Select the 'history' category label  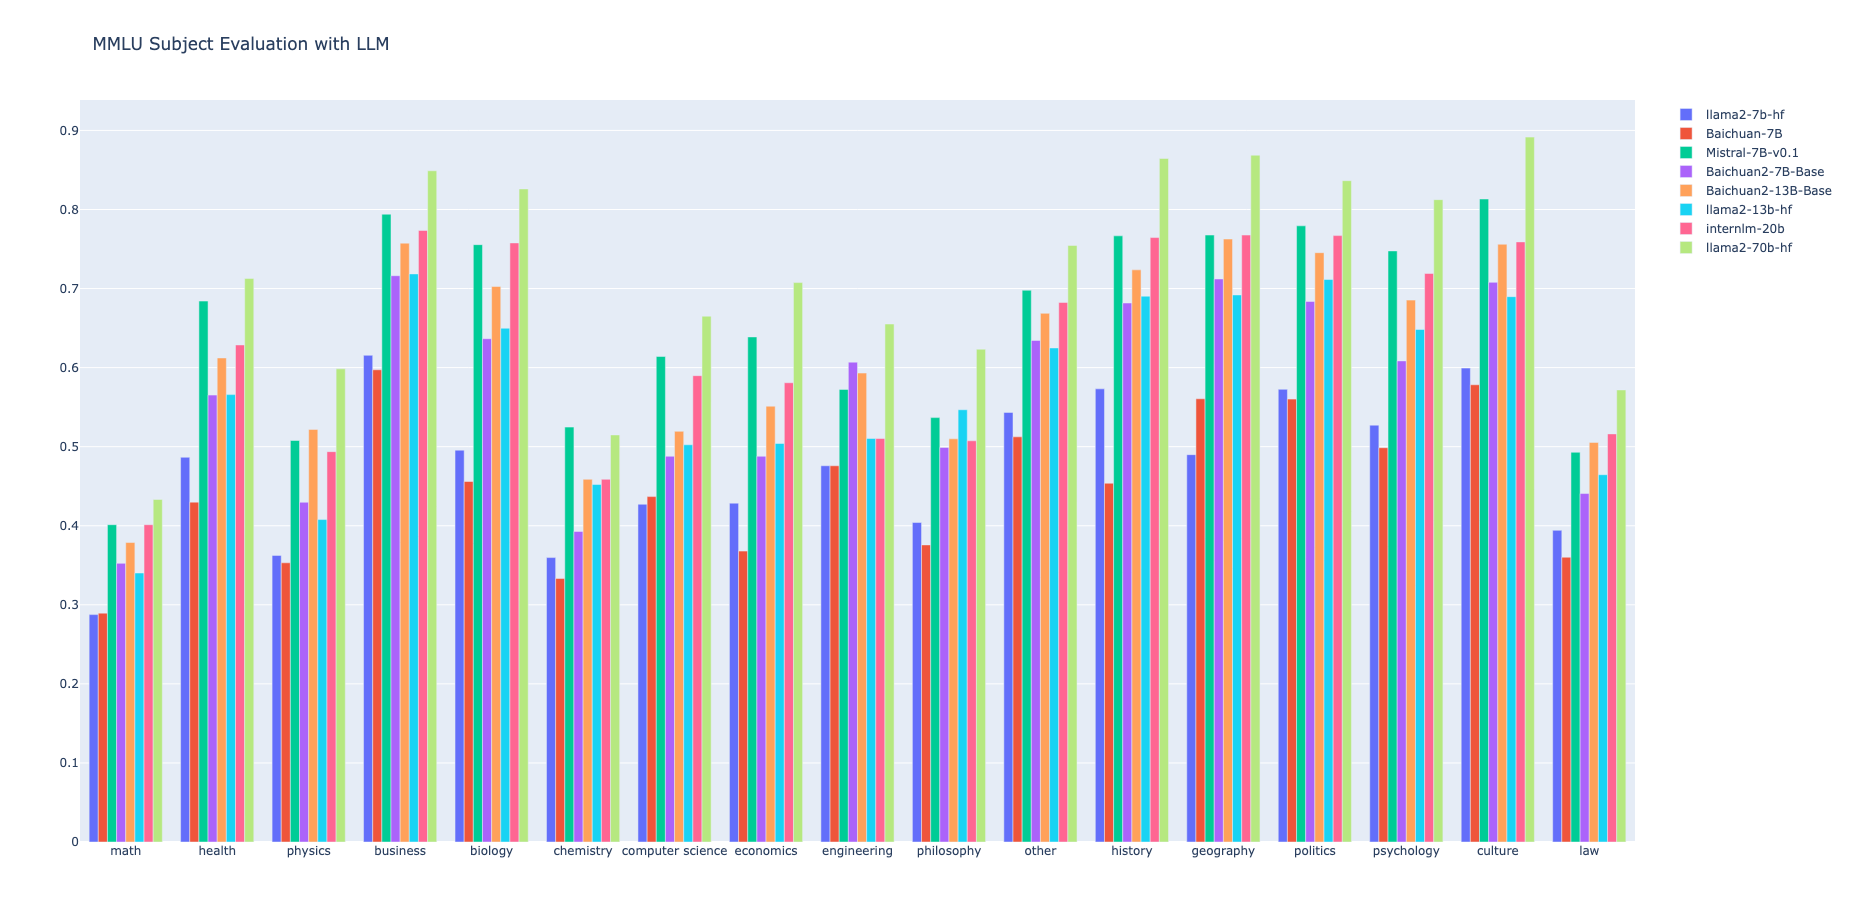point(1132,851)
